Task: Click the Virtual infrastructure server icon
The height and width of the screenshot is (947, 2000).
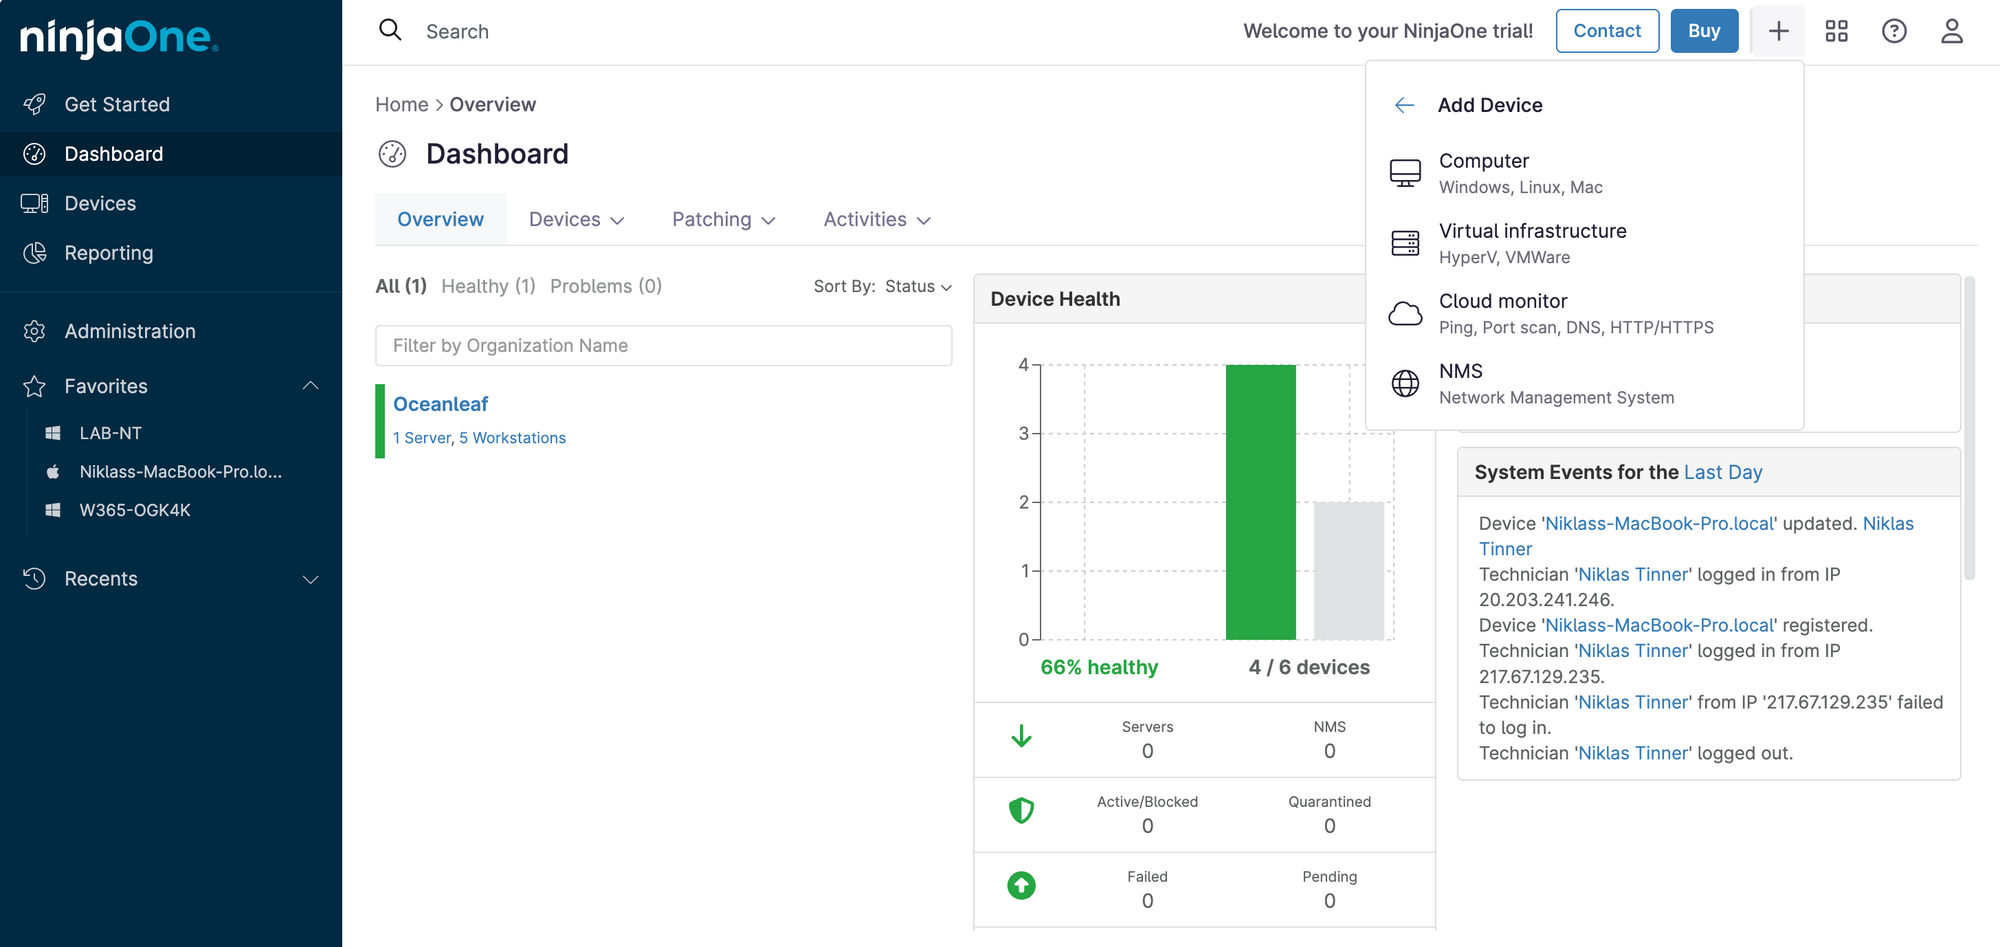Action: [1405, 243]
